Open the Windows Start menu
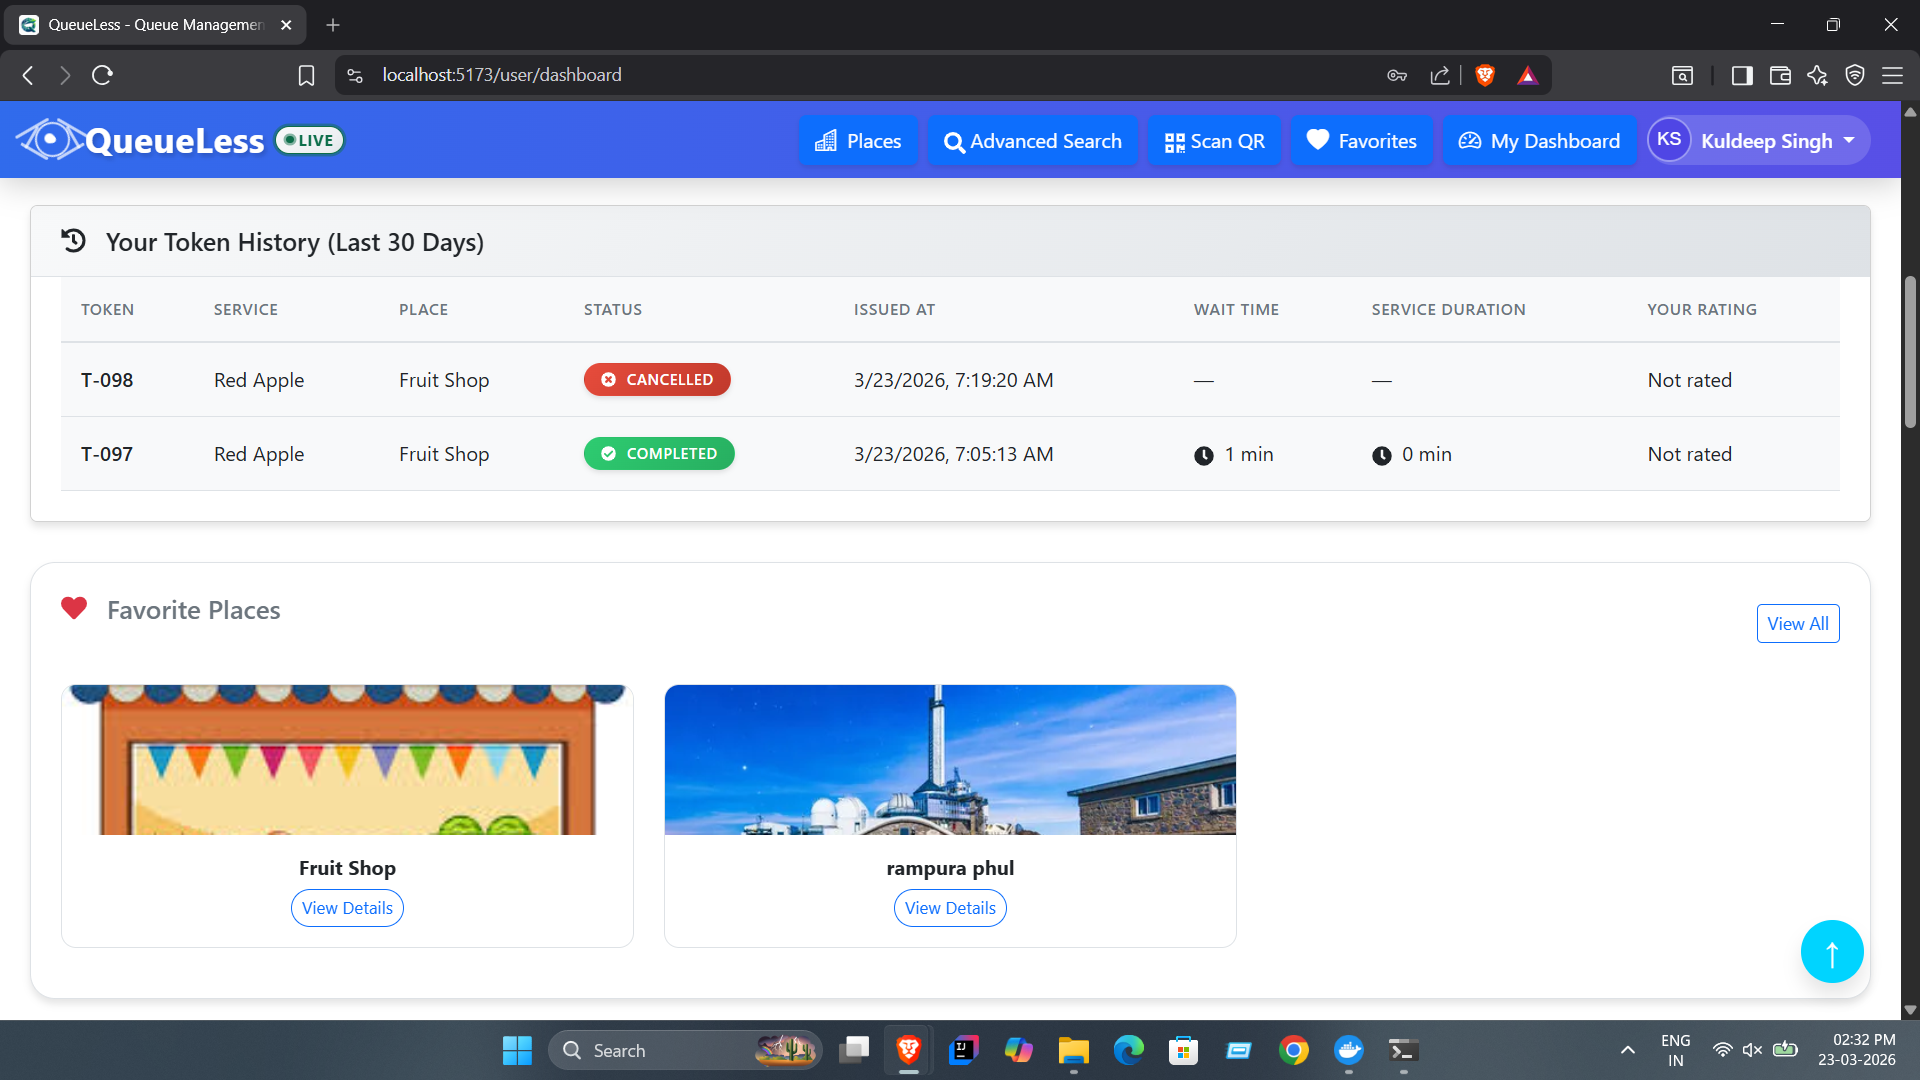1920x1080 pixels. click(517, 1050)
